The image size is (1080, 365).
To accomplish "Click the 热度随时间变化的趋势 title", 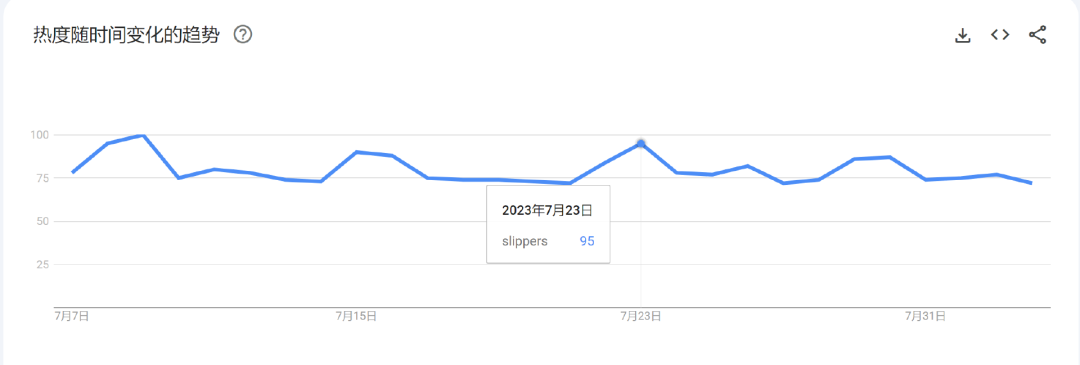I will pyautogui.click(x=126, y=36).
